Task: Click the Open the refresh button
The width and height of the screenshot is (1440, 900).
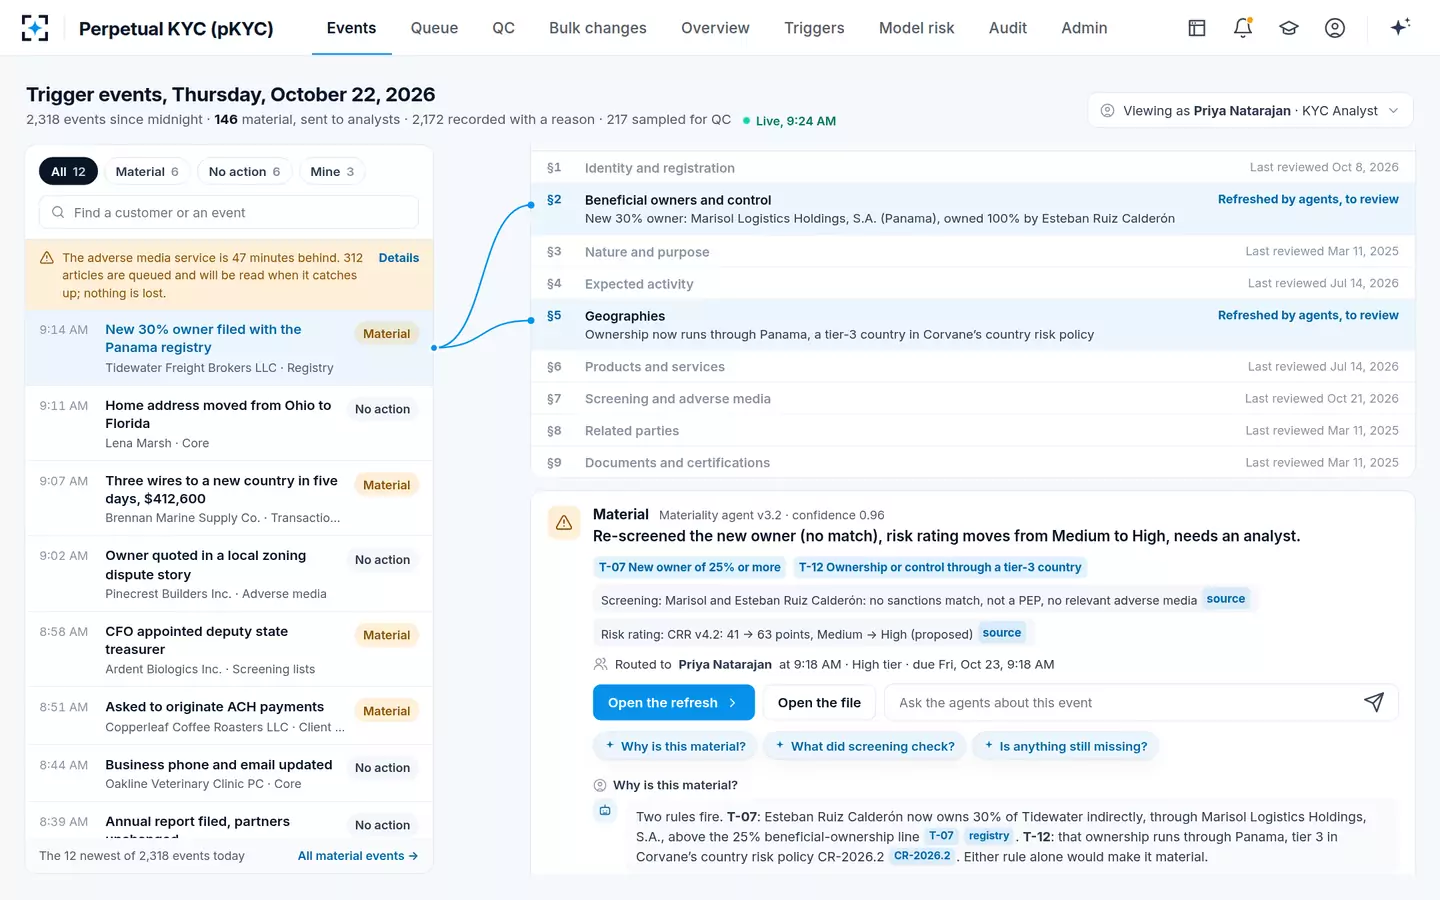Action: tap(673, 703)
